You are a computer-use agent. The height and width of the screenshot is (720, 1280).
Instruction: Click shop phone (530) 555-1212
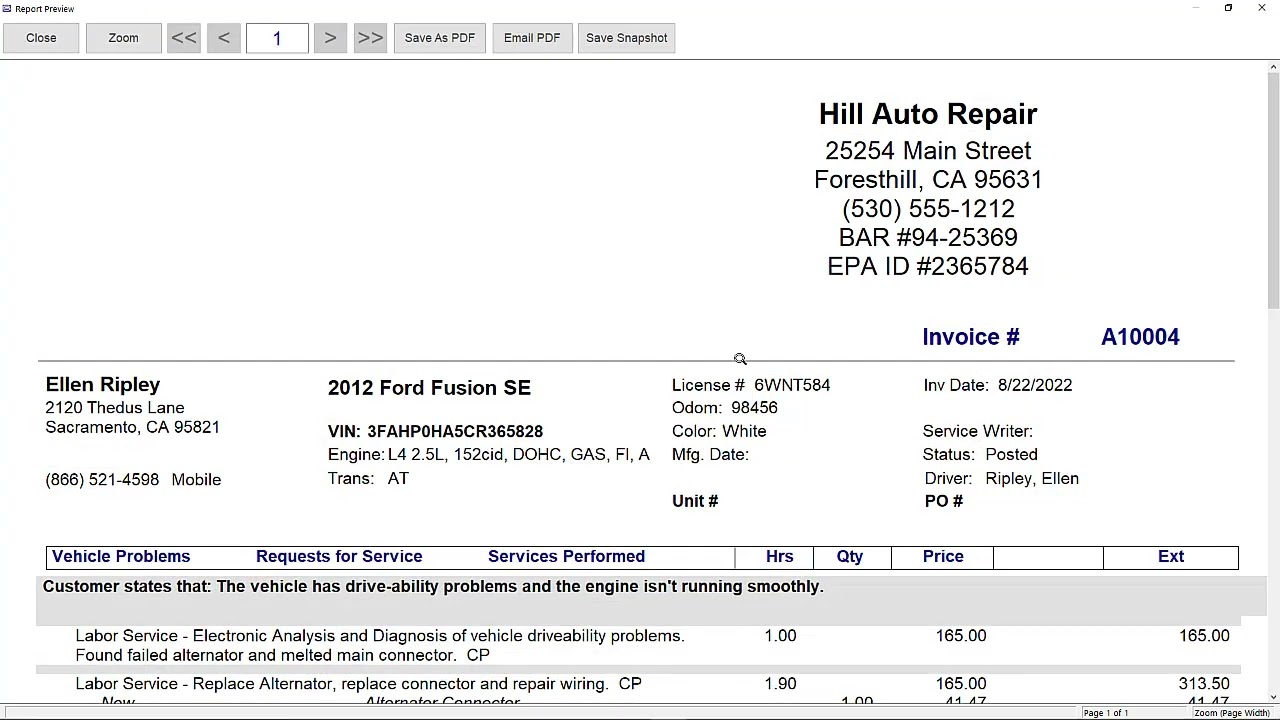pos(928,209)
